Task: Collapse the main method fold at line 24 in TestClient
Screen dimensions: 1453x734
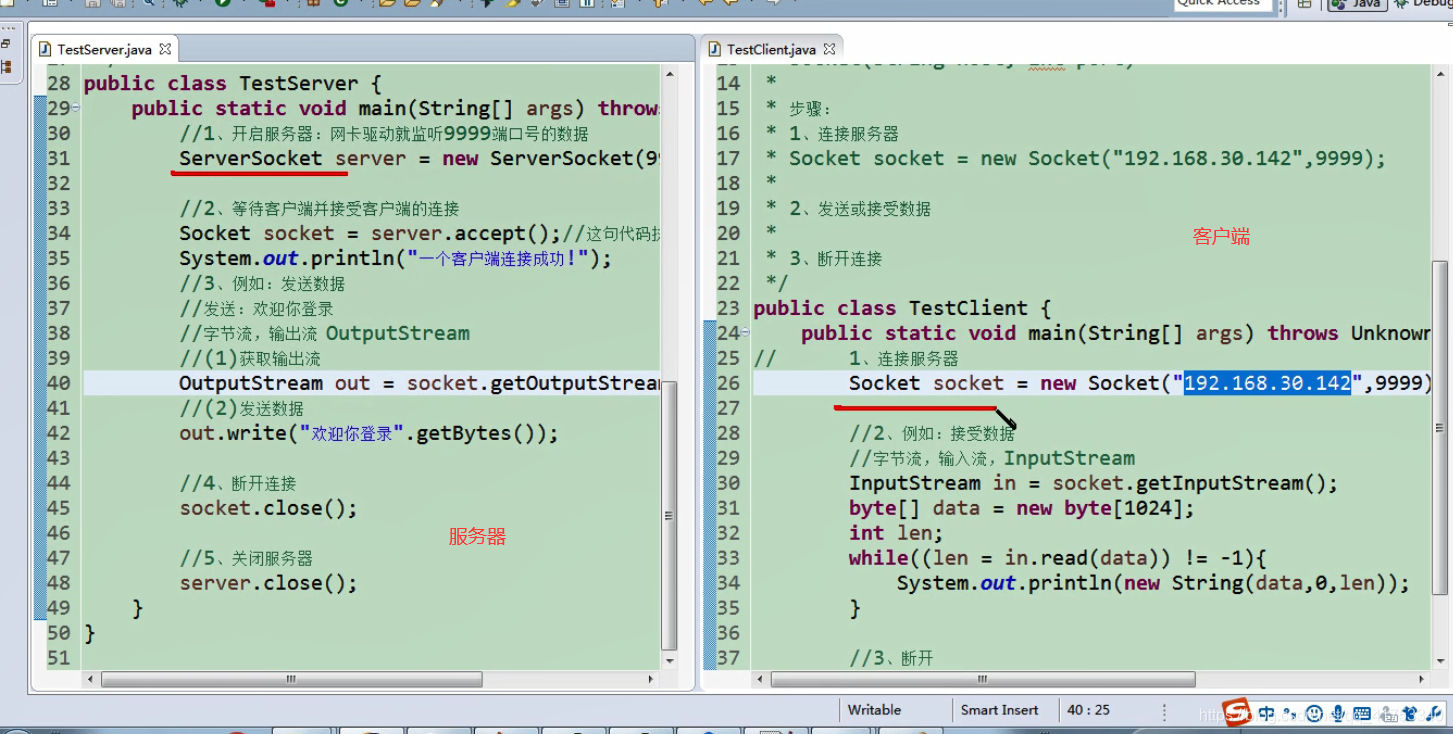Action: click(746, 334)
